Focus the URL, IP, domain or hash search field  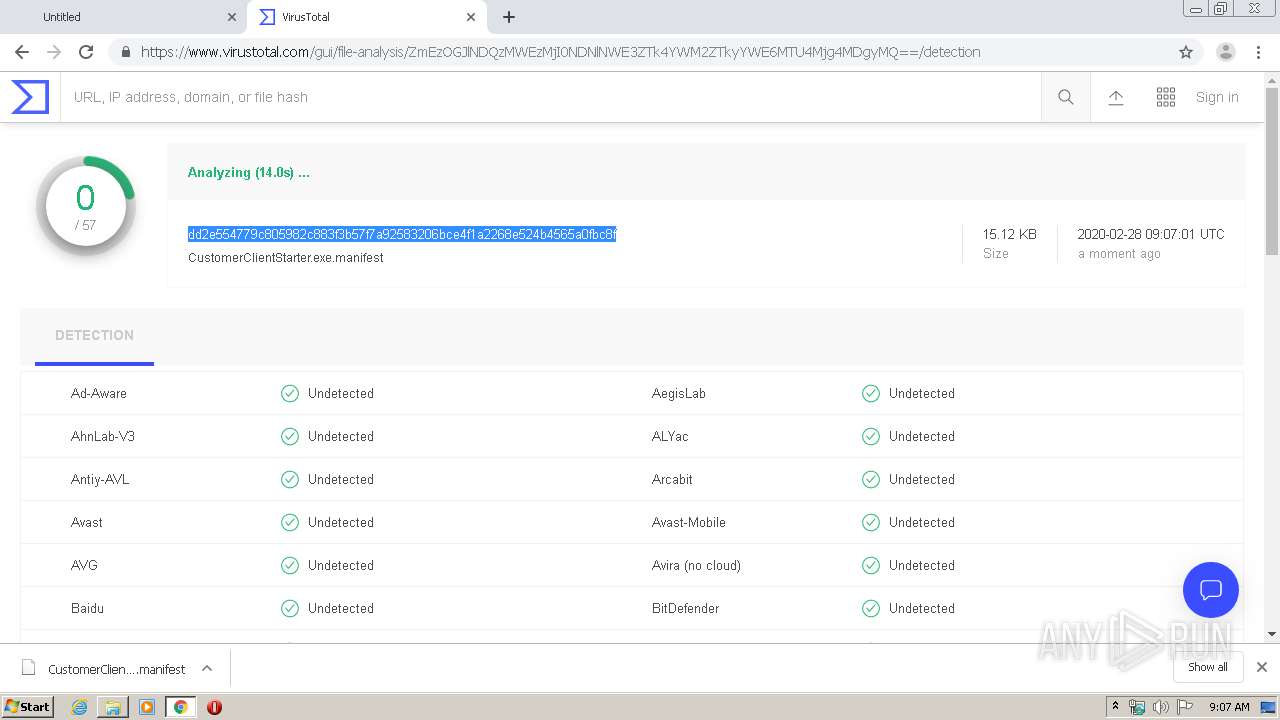[550, 97]
